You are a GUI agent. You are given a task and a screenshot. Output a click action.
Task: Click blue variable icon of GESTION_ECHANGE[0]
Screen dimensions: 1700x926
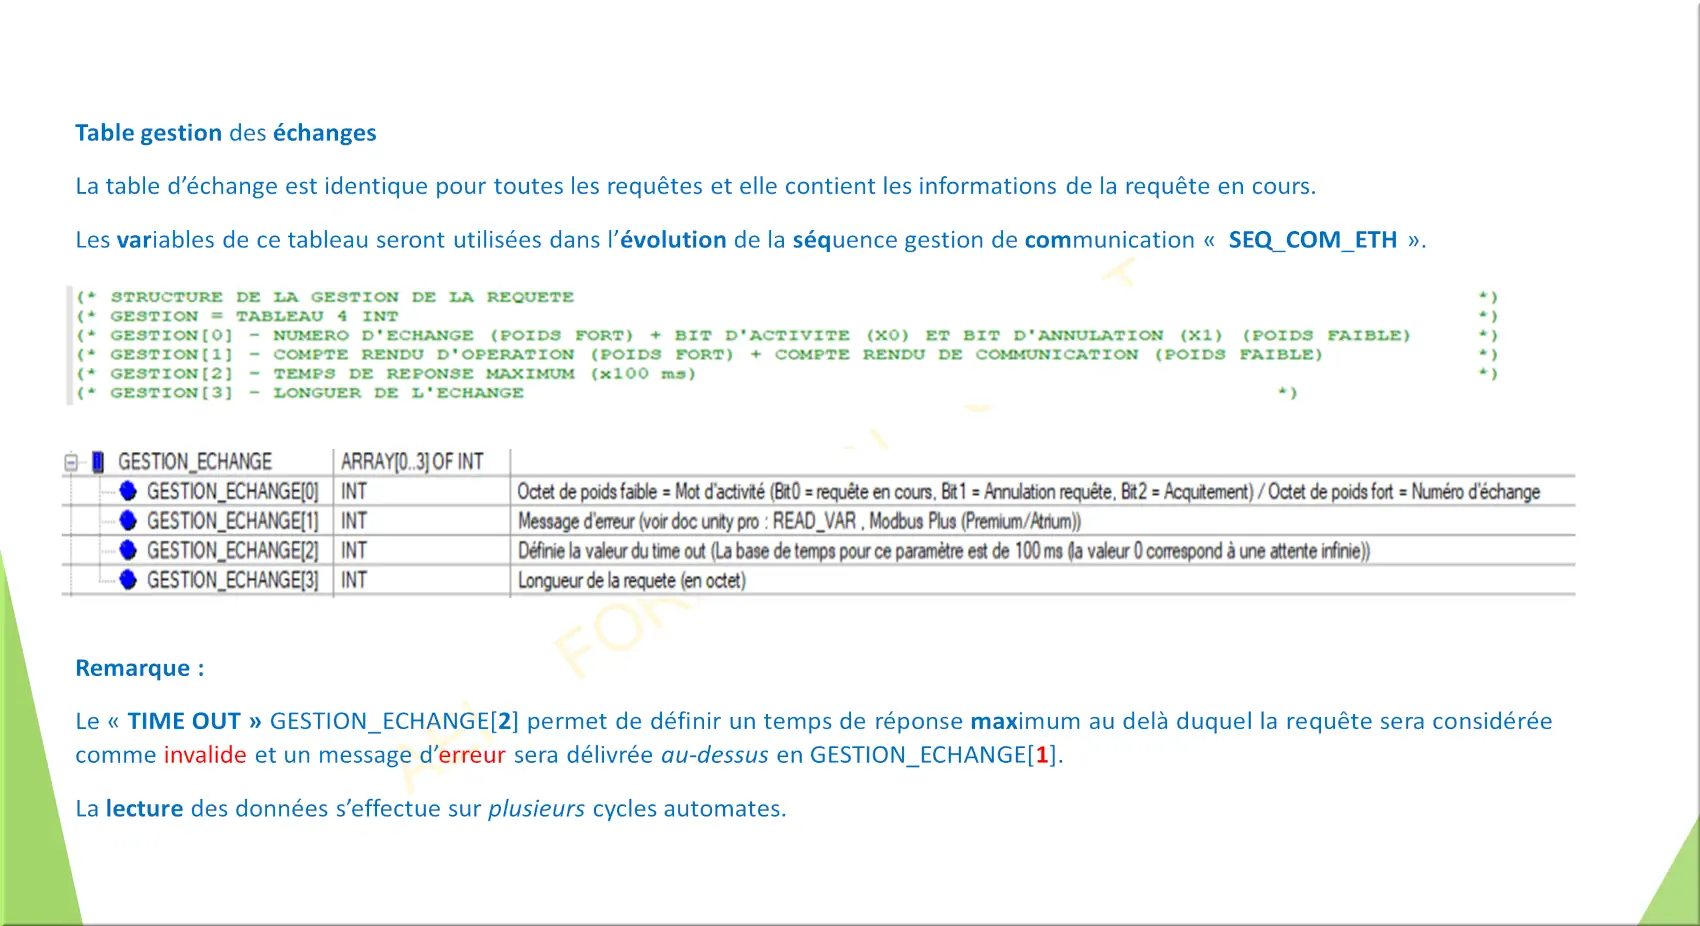pos(128,491)
